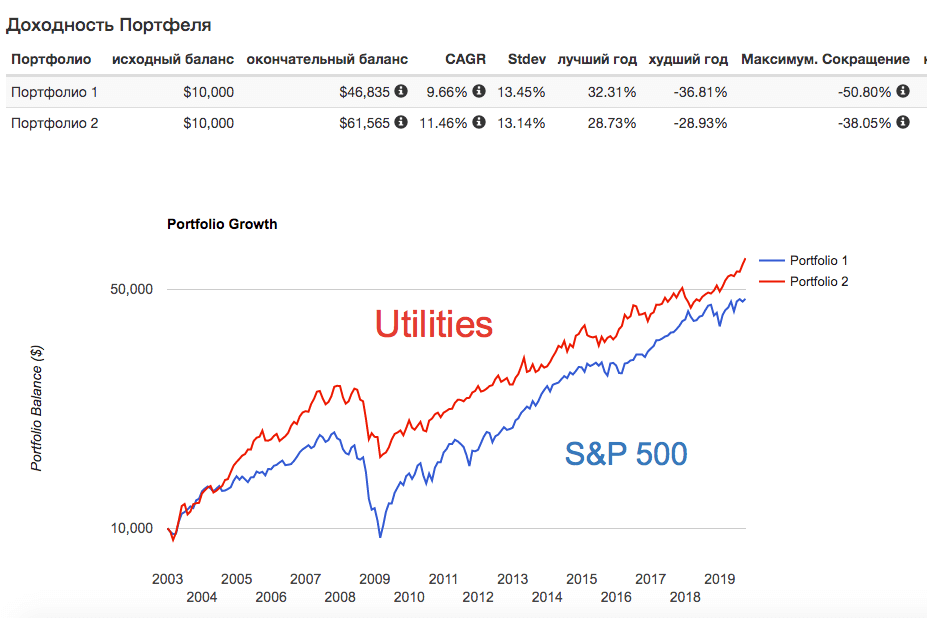
Task: Select the Портфолио 1 row label
Action: point(54,92)
